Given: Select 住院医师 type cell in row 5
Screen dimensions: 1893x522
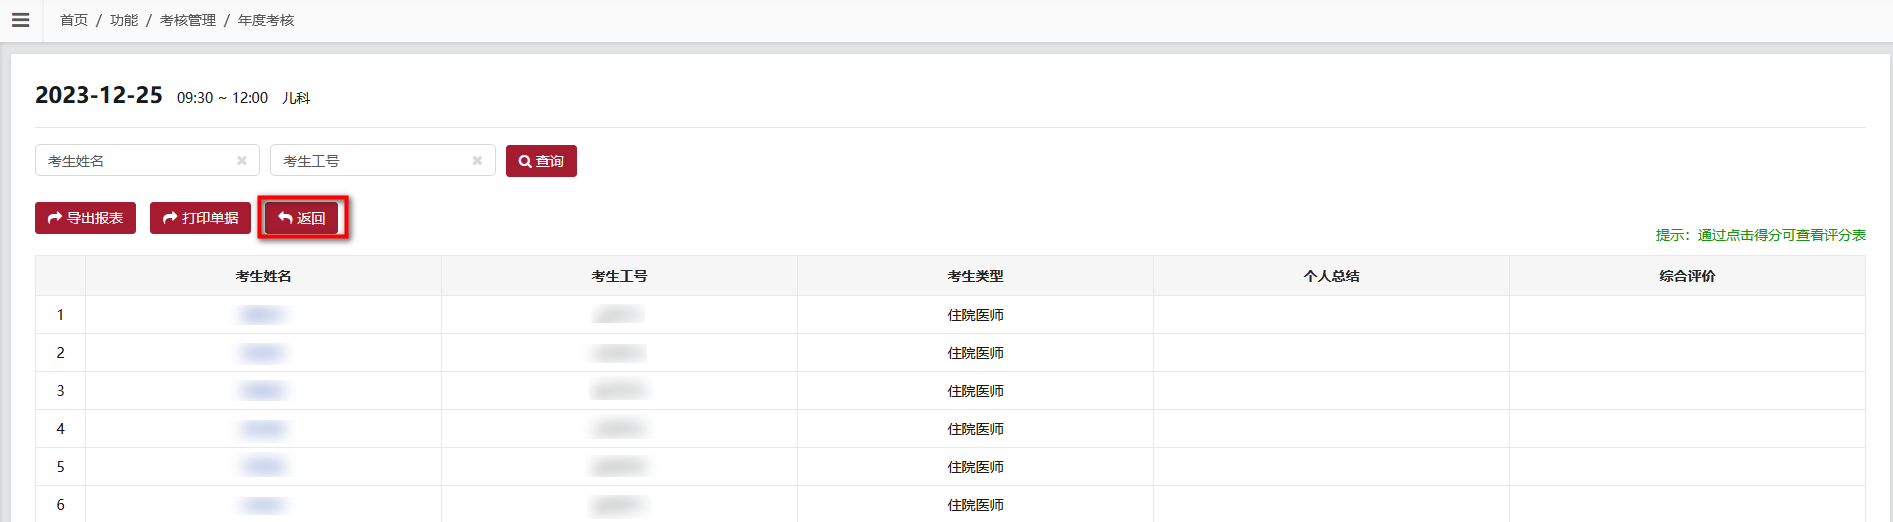Looking at the screenshot, I should (975, 467).
